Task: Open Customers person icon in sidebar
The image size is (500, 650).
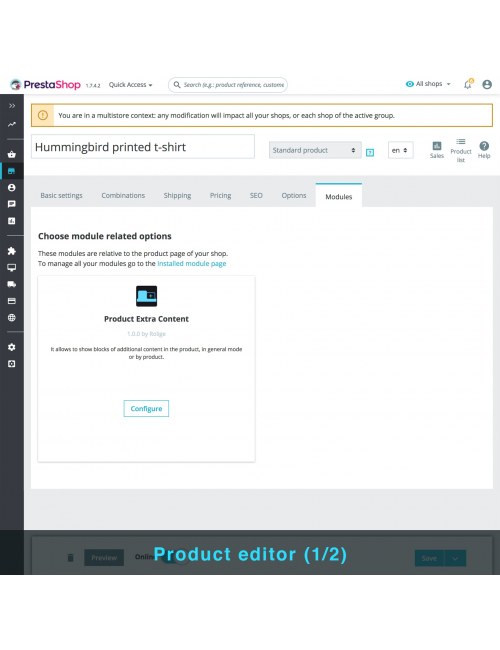Action: coord(12,187)
